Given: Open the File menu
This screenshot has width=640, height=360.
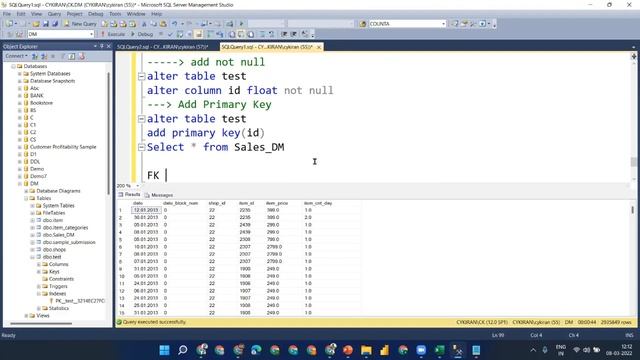Looking at the screenshot, I should (x=7, y=14).
